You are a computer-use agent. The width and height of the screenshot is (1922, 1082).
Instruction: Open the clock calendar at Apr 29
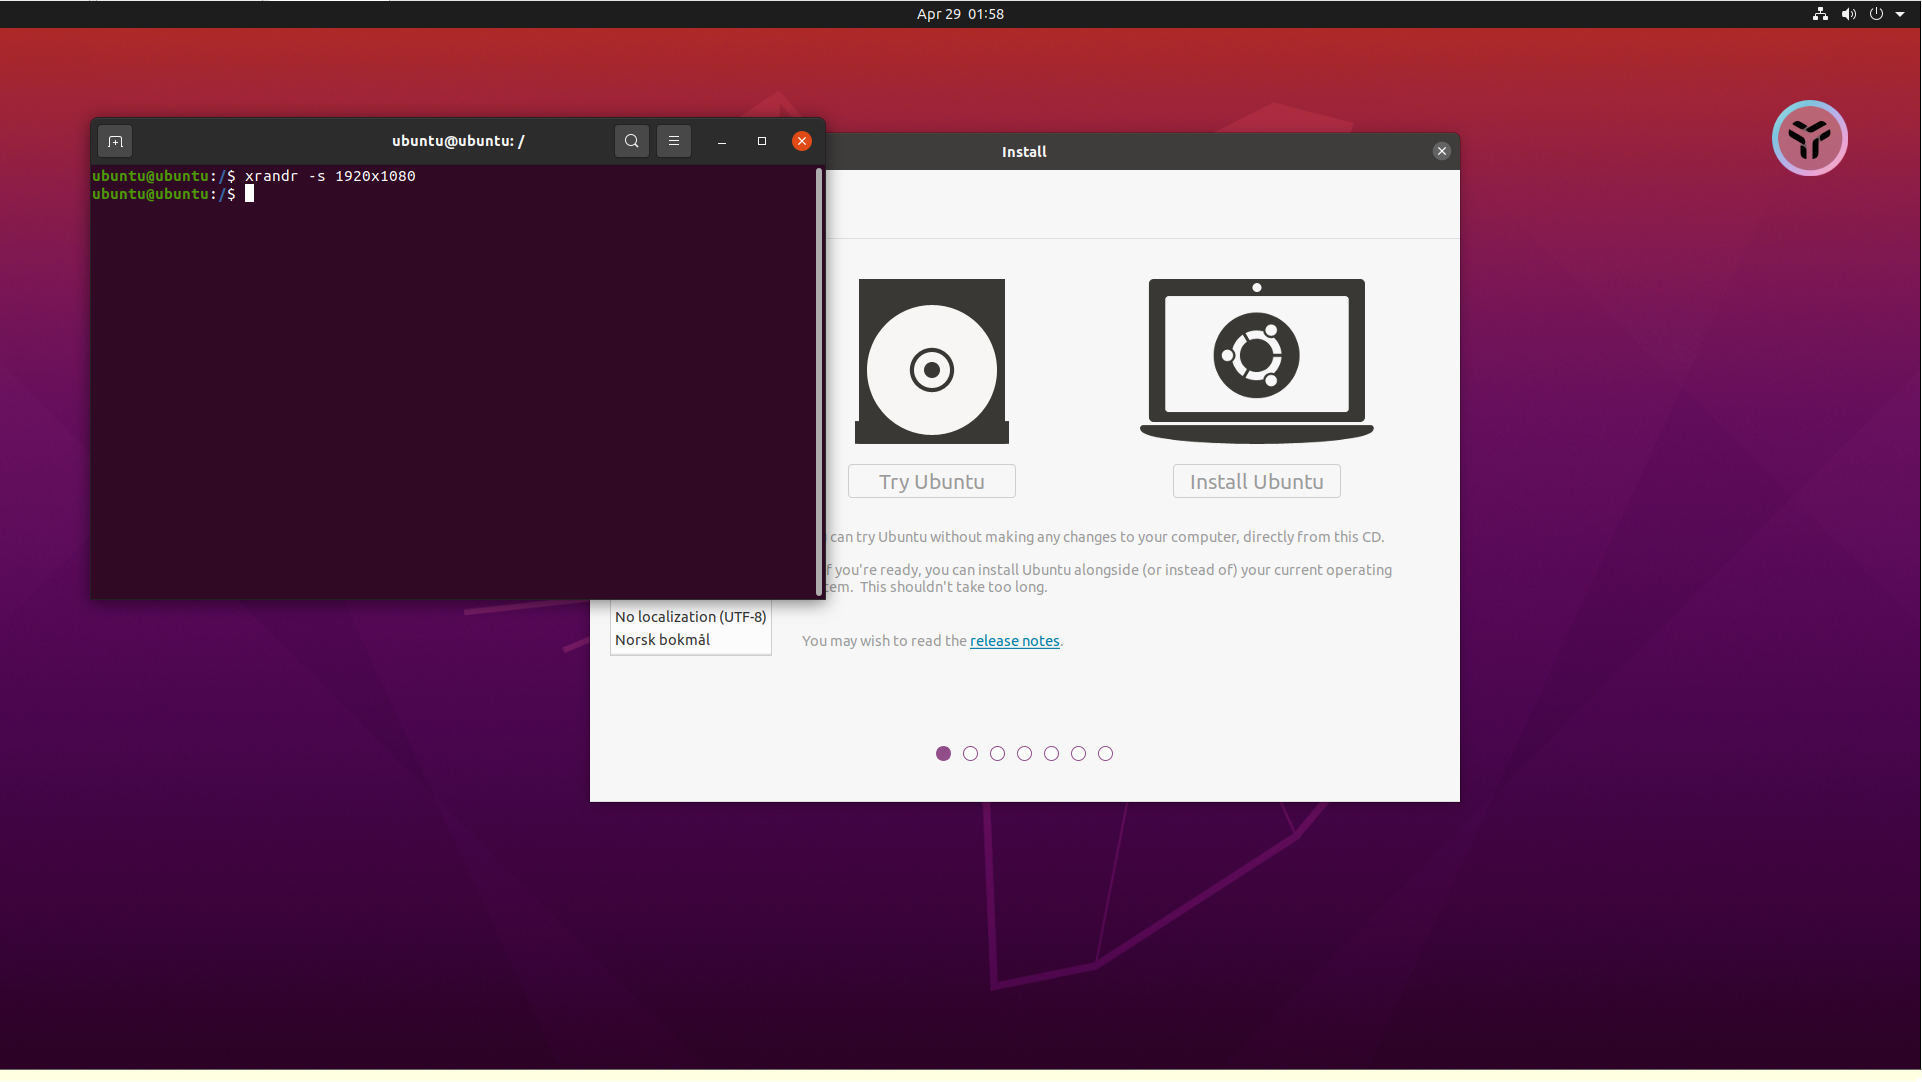click(960, 14)
